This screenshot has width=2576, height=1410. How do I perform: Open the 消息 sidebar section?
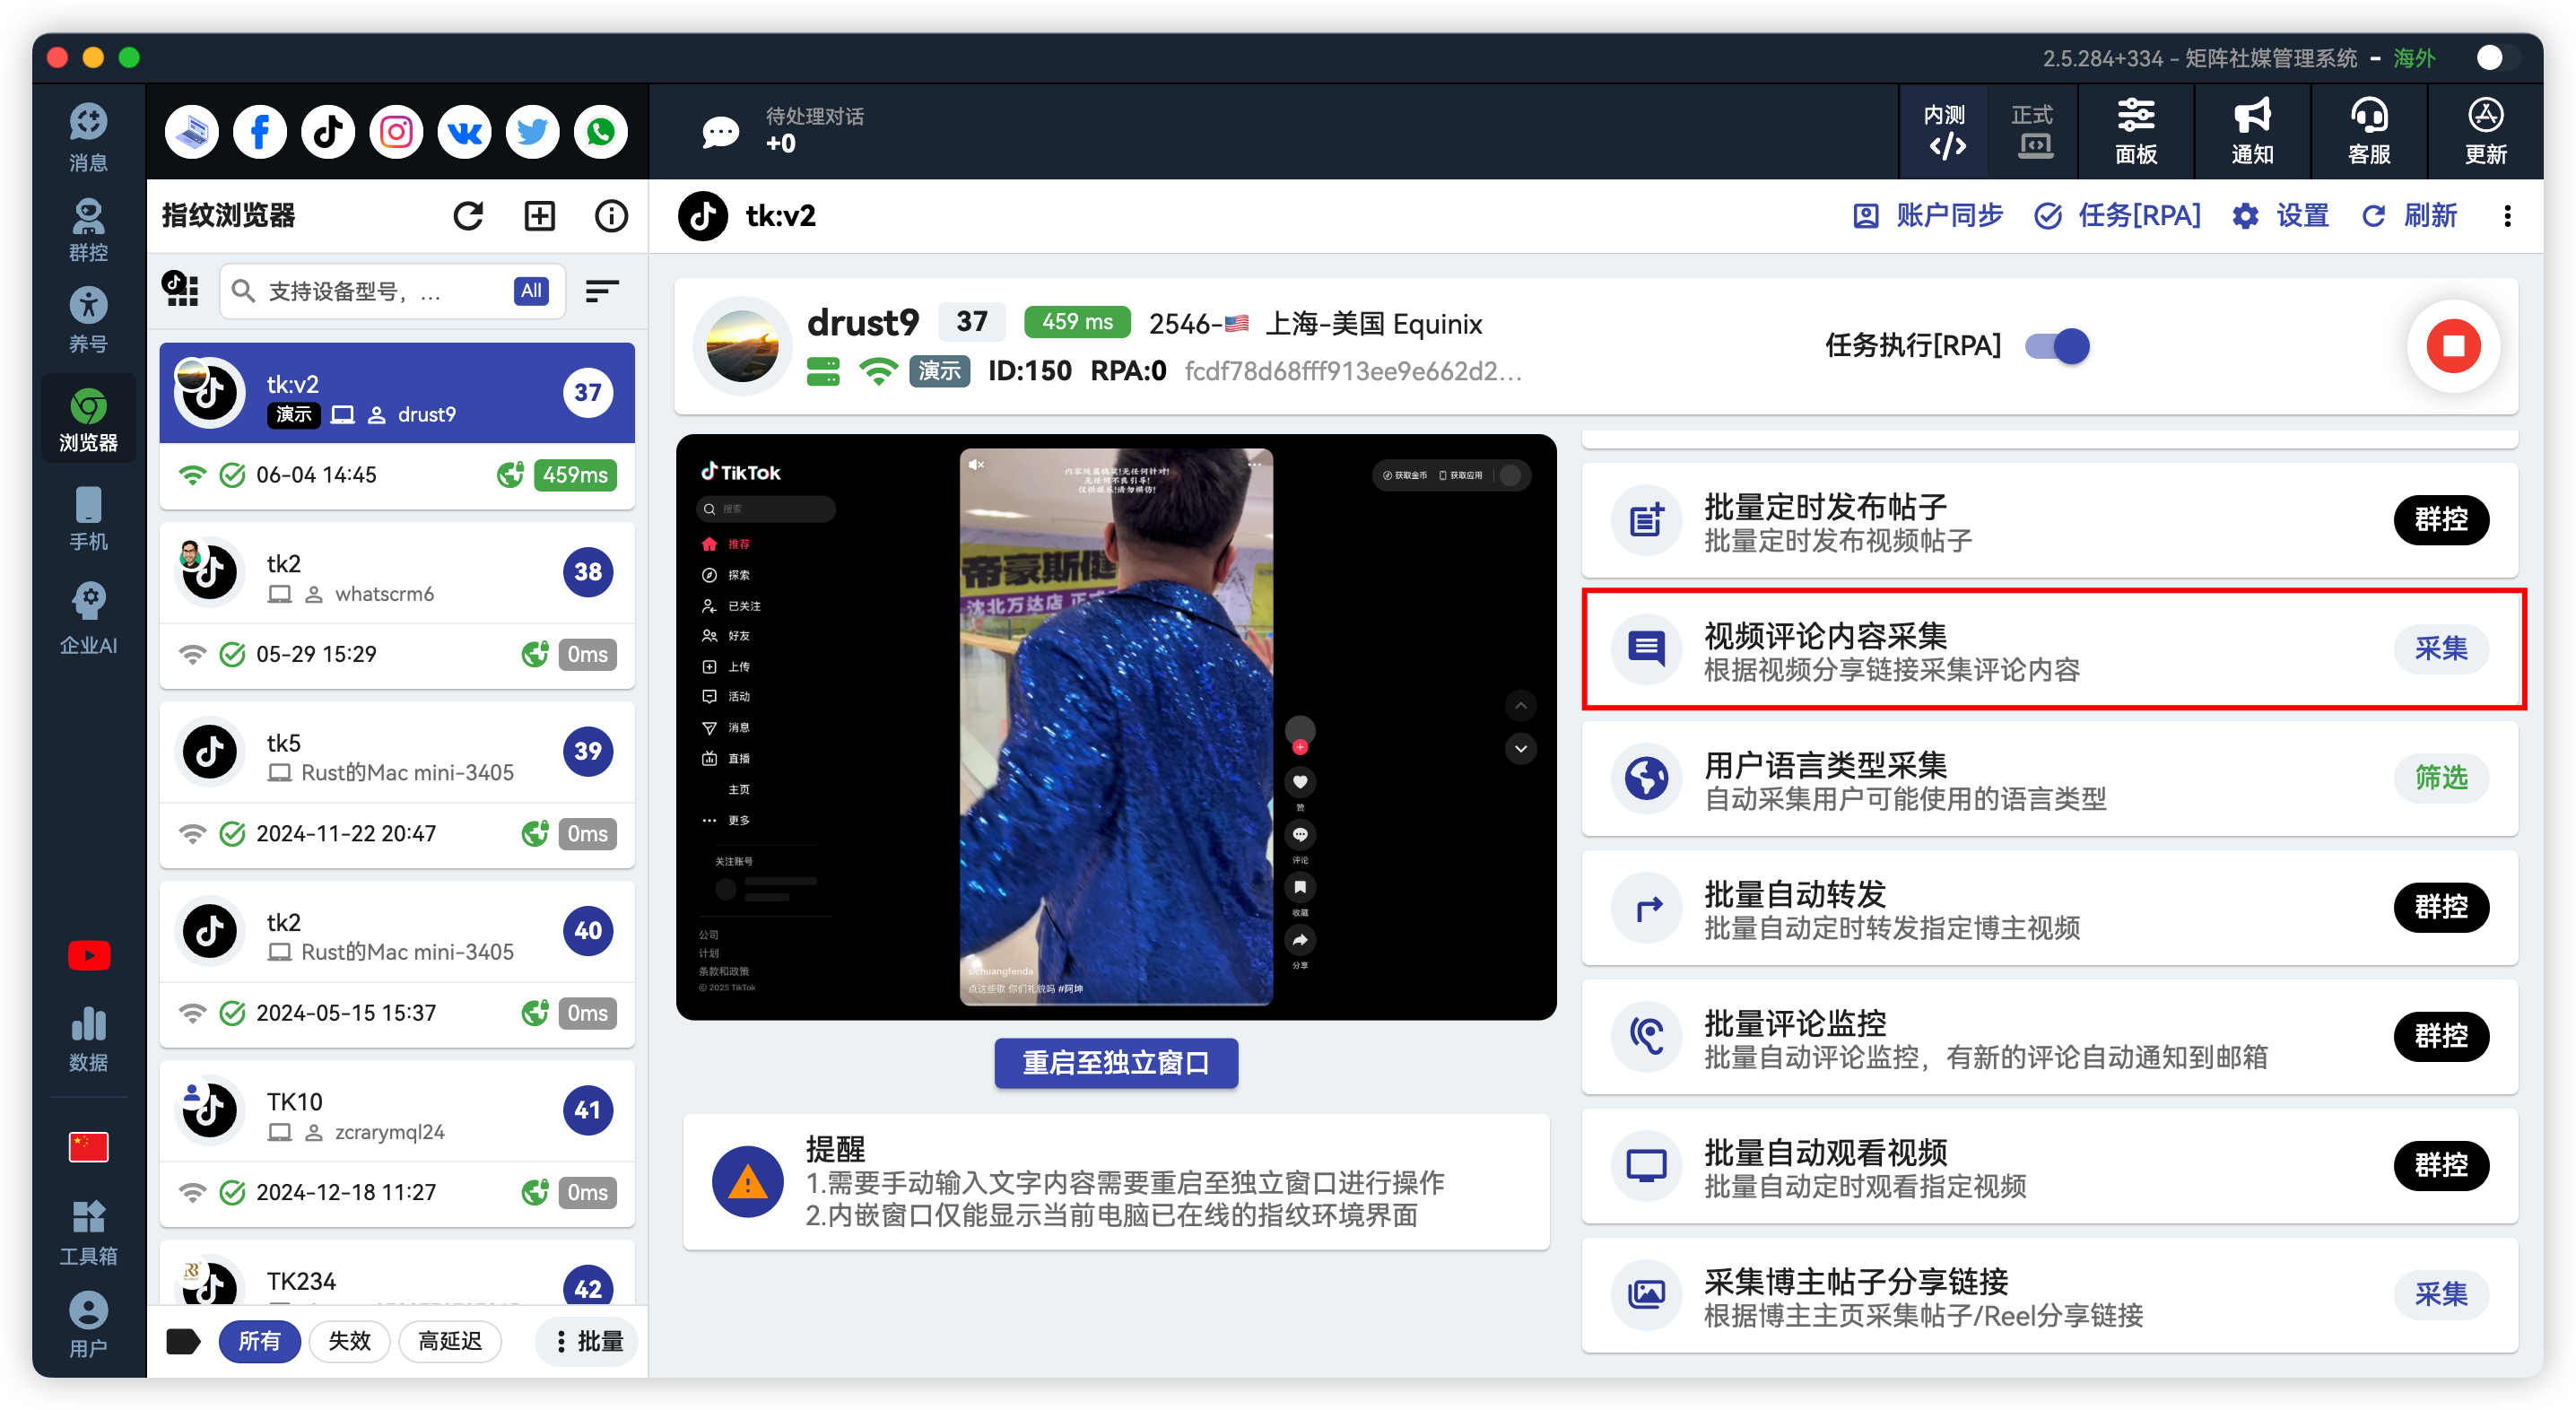click(88, 137)
